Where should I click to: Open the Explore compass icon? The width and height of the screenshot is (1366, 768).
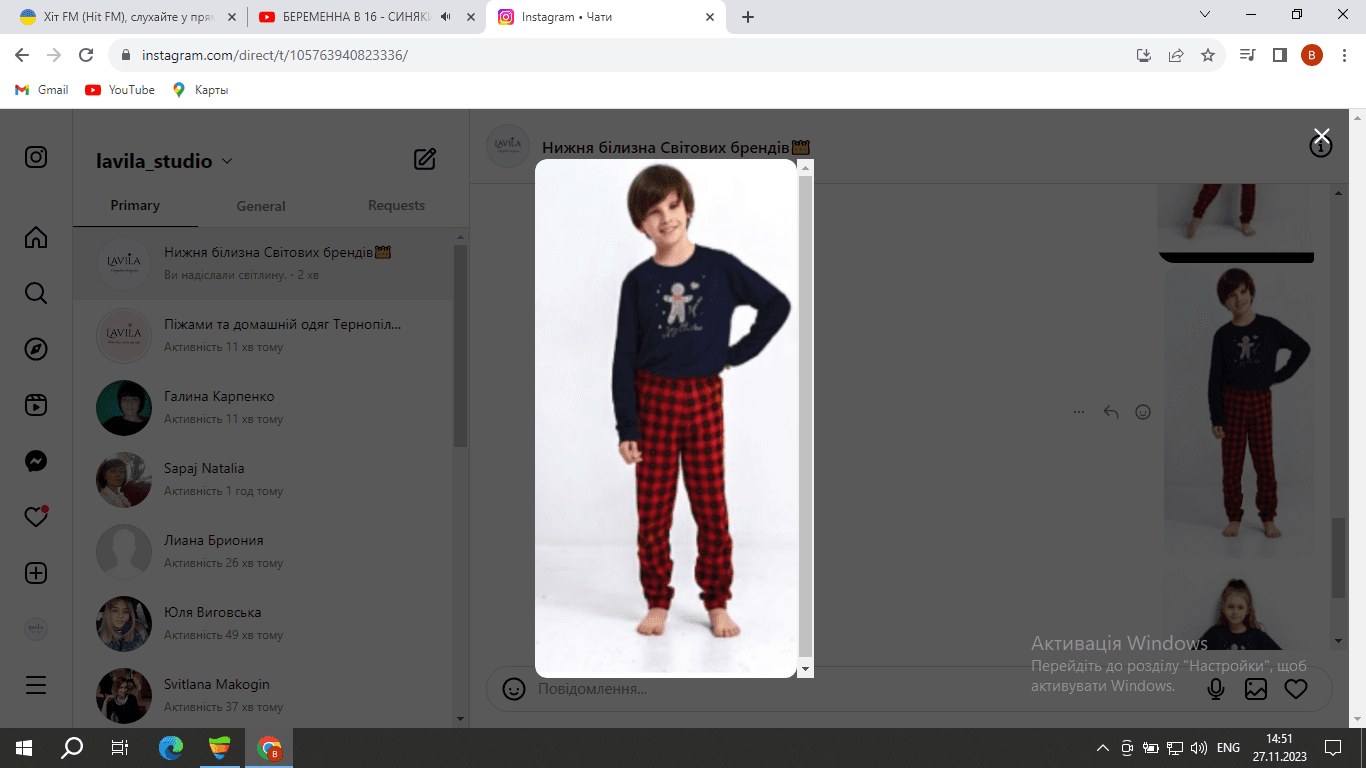point(36,349)
